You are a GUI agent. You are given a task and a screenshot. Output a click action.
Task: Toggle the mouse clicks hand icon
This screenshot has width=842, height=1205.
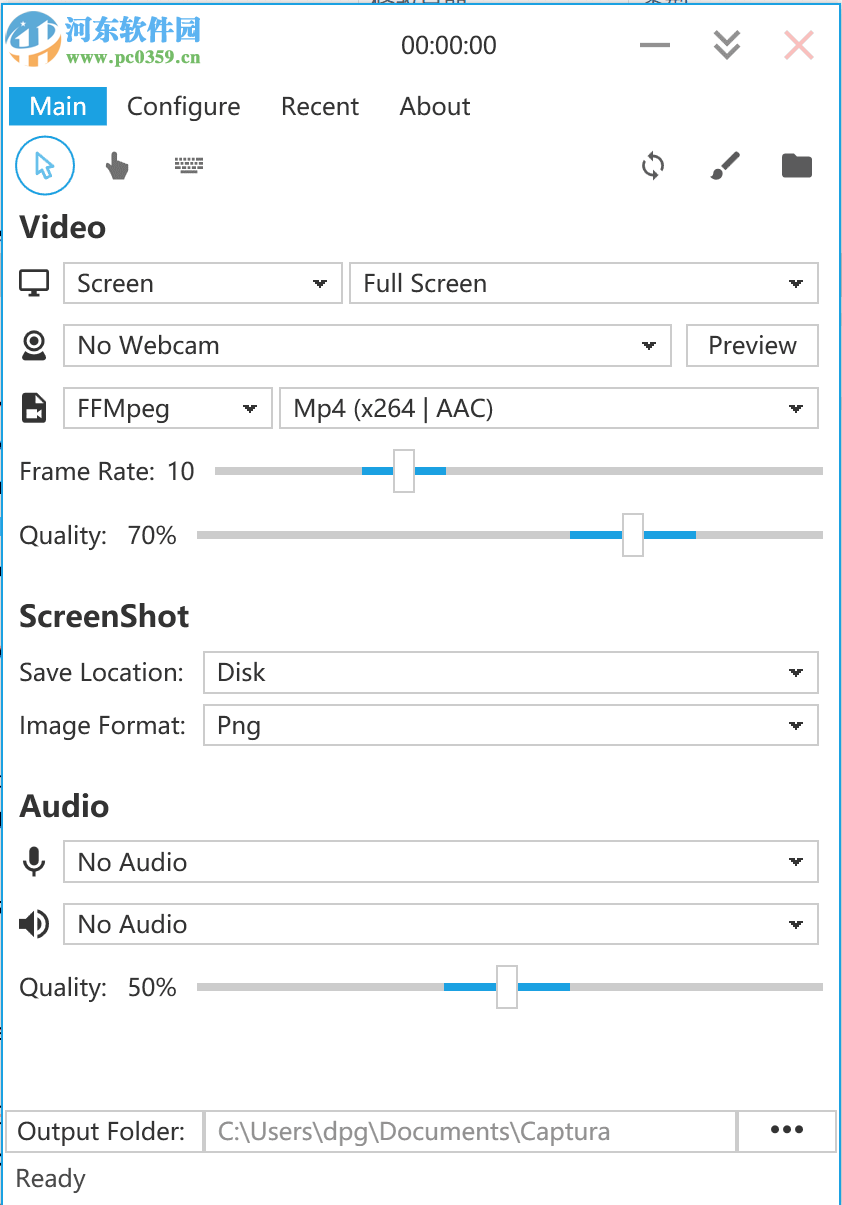pos(117,166)
